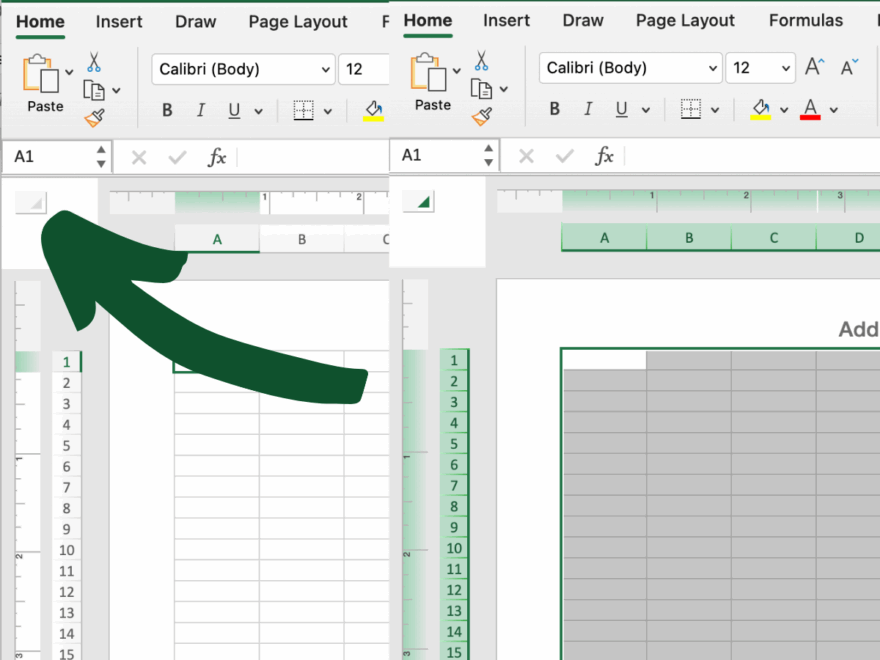Viewport: 880px width, 660px height.
Task: Open the Insert Function fx icon
Action: pyautogui.click(x=605, y=156)
